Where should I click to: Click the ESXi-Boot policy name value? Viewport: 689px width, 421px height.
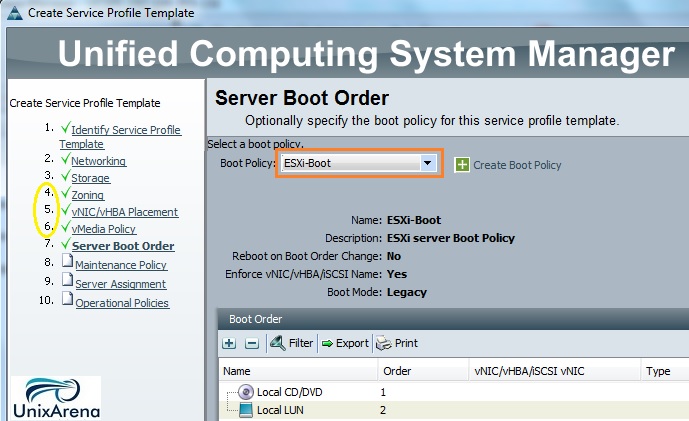414,220
